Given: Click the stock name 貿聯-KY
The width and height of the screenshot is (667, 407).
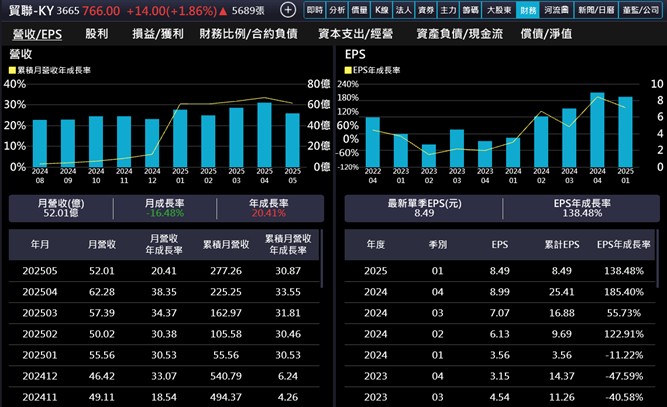Looking at the screenshot, I should tap(31, 11).
